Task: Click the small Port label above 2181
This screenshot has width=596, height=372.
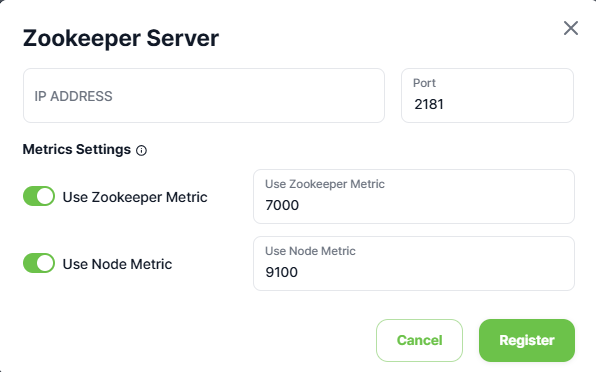Action: pyautogui.click(x=424, y=83)
